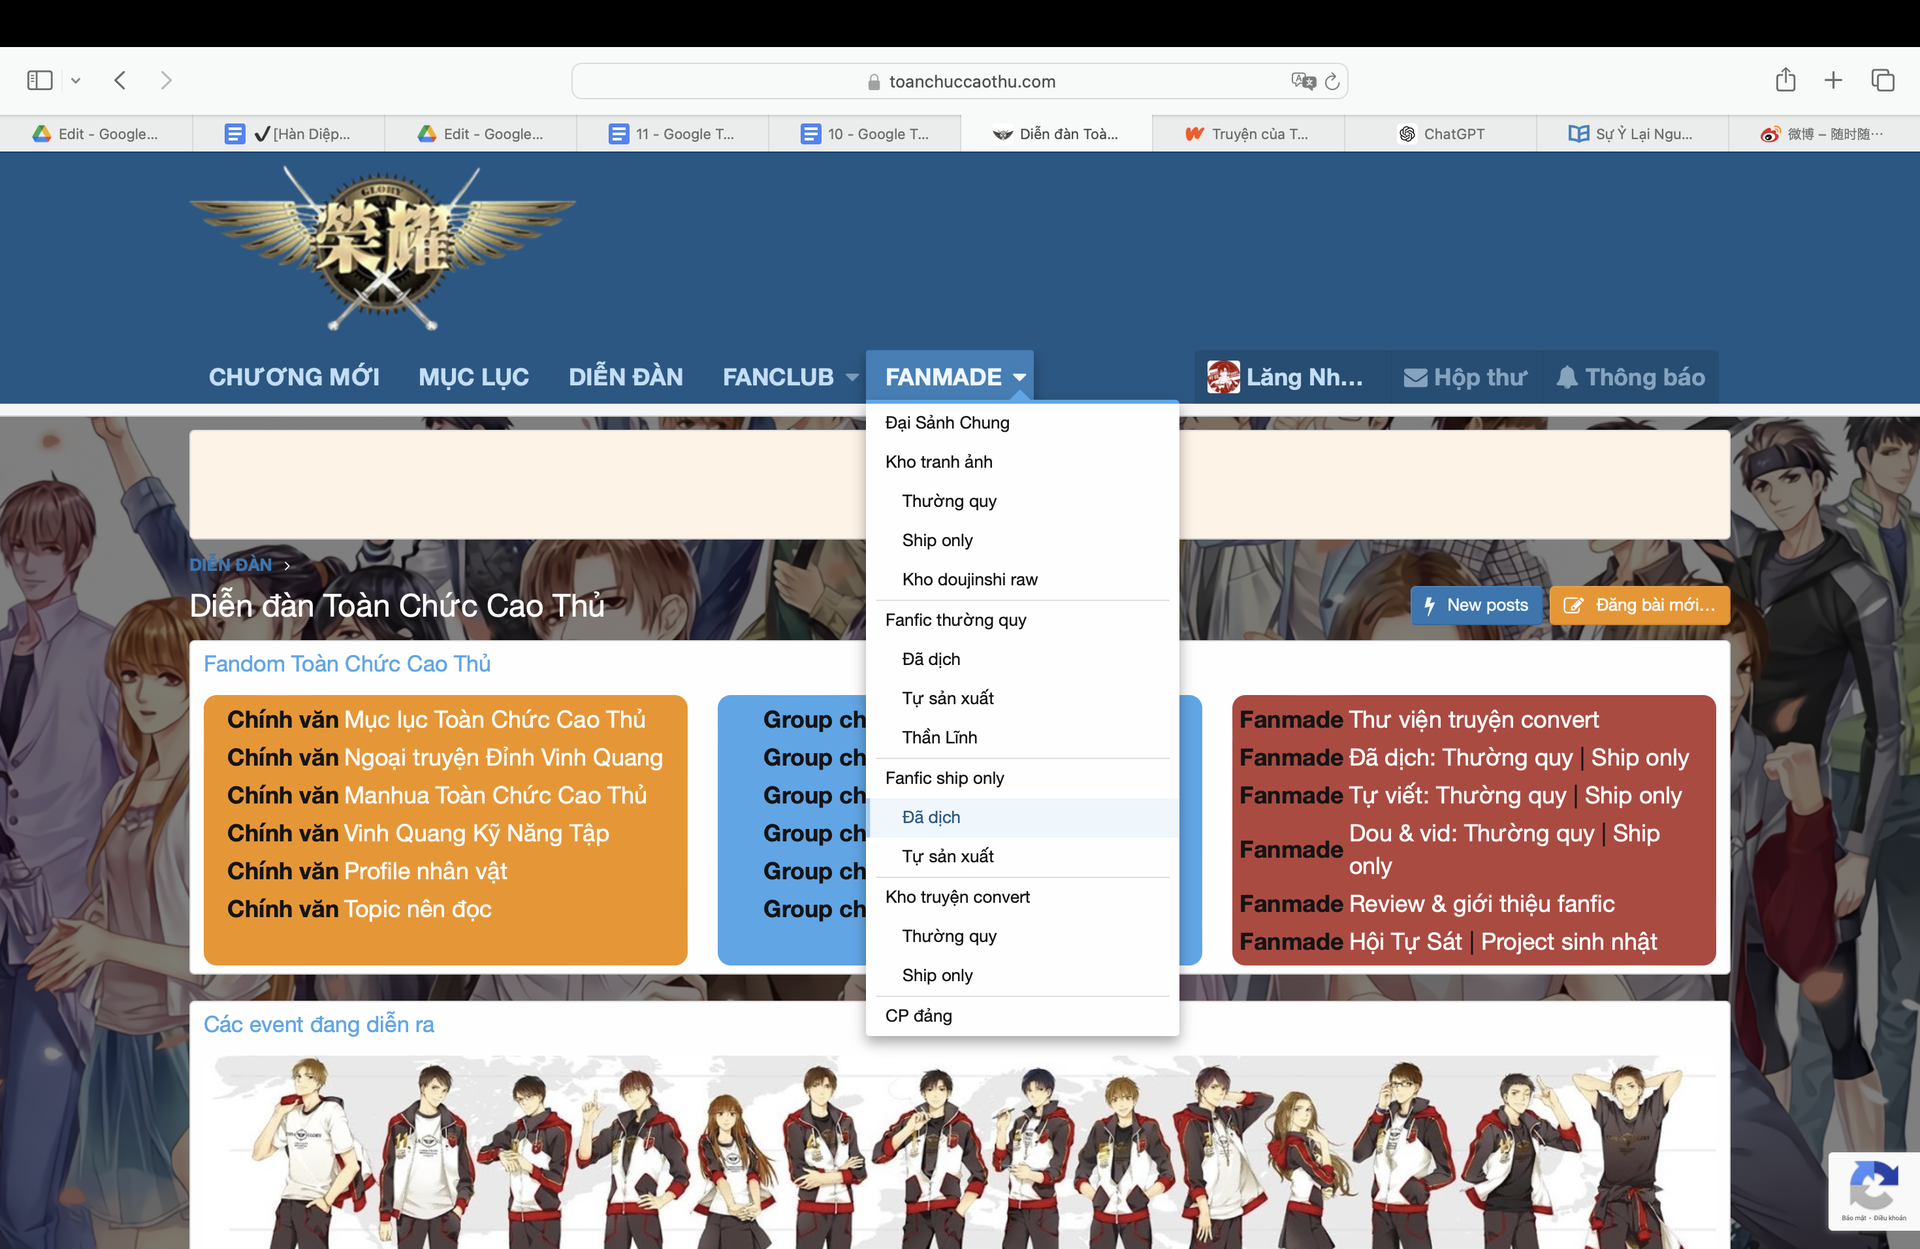
Task: Open Review & giới thiệu fanfic link
Action: [x=1482, y=904]
